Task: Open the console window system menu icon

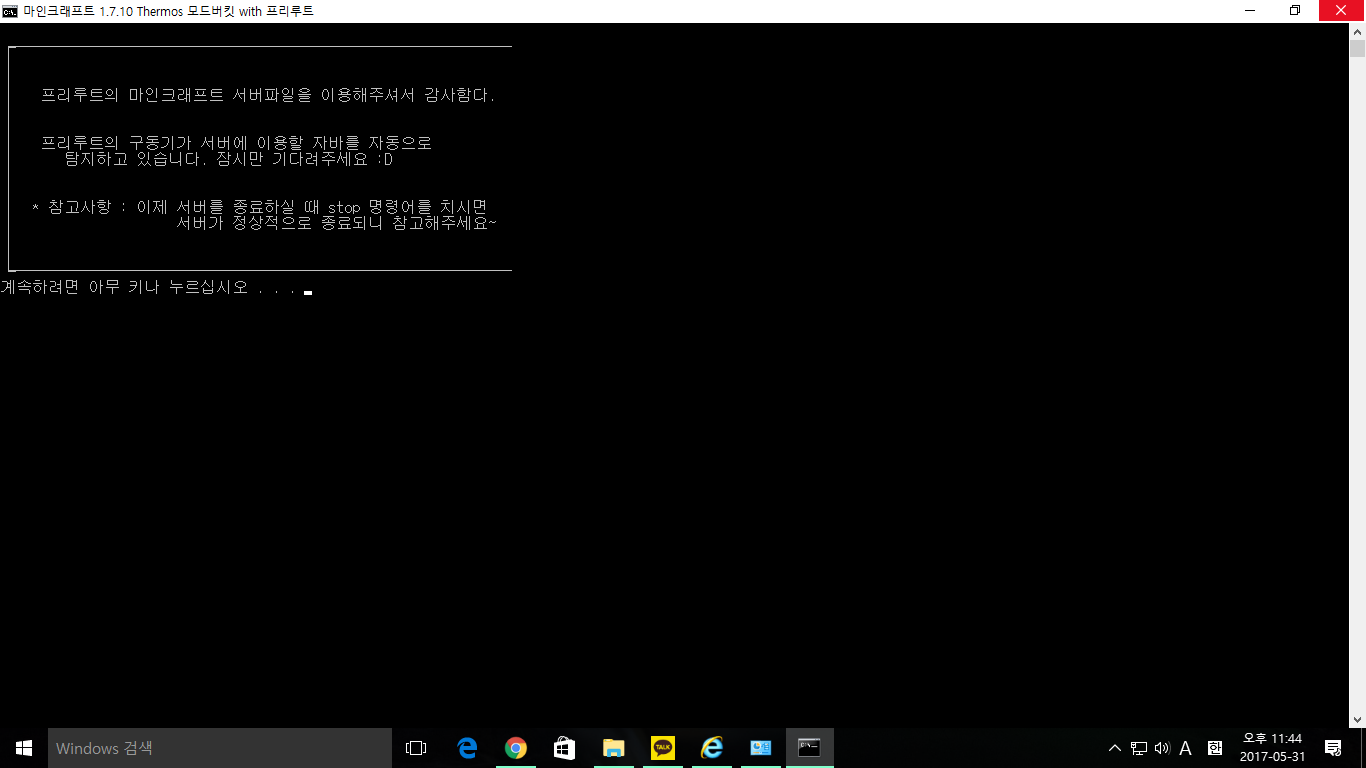Action: click(10, 11)
